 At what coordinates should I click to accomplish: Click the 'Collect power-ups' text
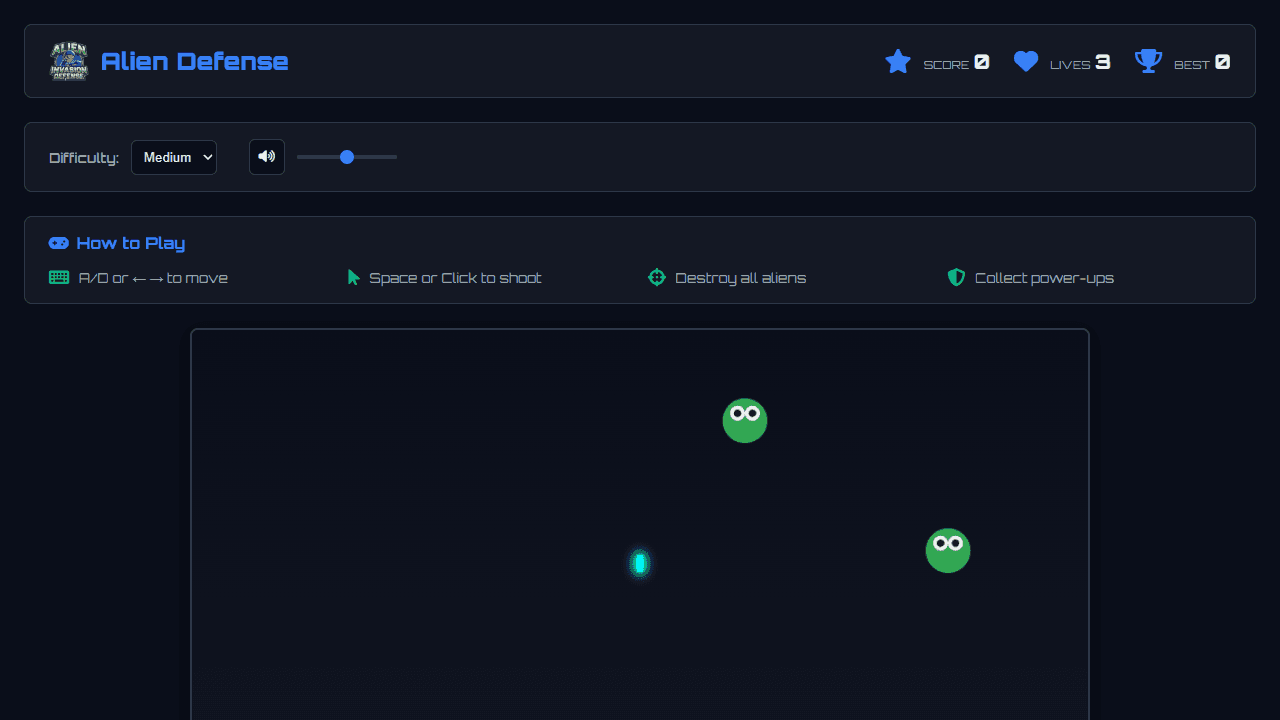pyautogui.click(x=1044, y=278)
